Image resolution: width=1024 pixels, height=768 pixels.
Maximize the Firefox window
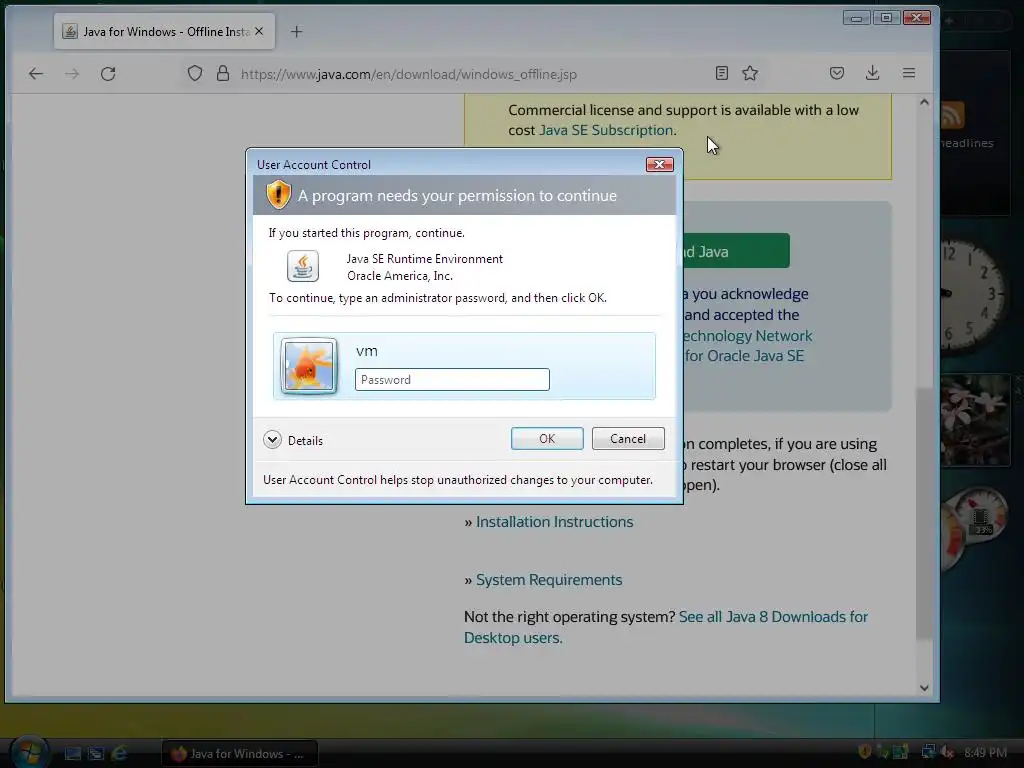886,18
